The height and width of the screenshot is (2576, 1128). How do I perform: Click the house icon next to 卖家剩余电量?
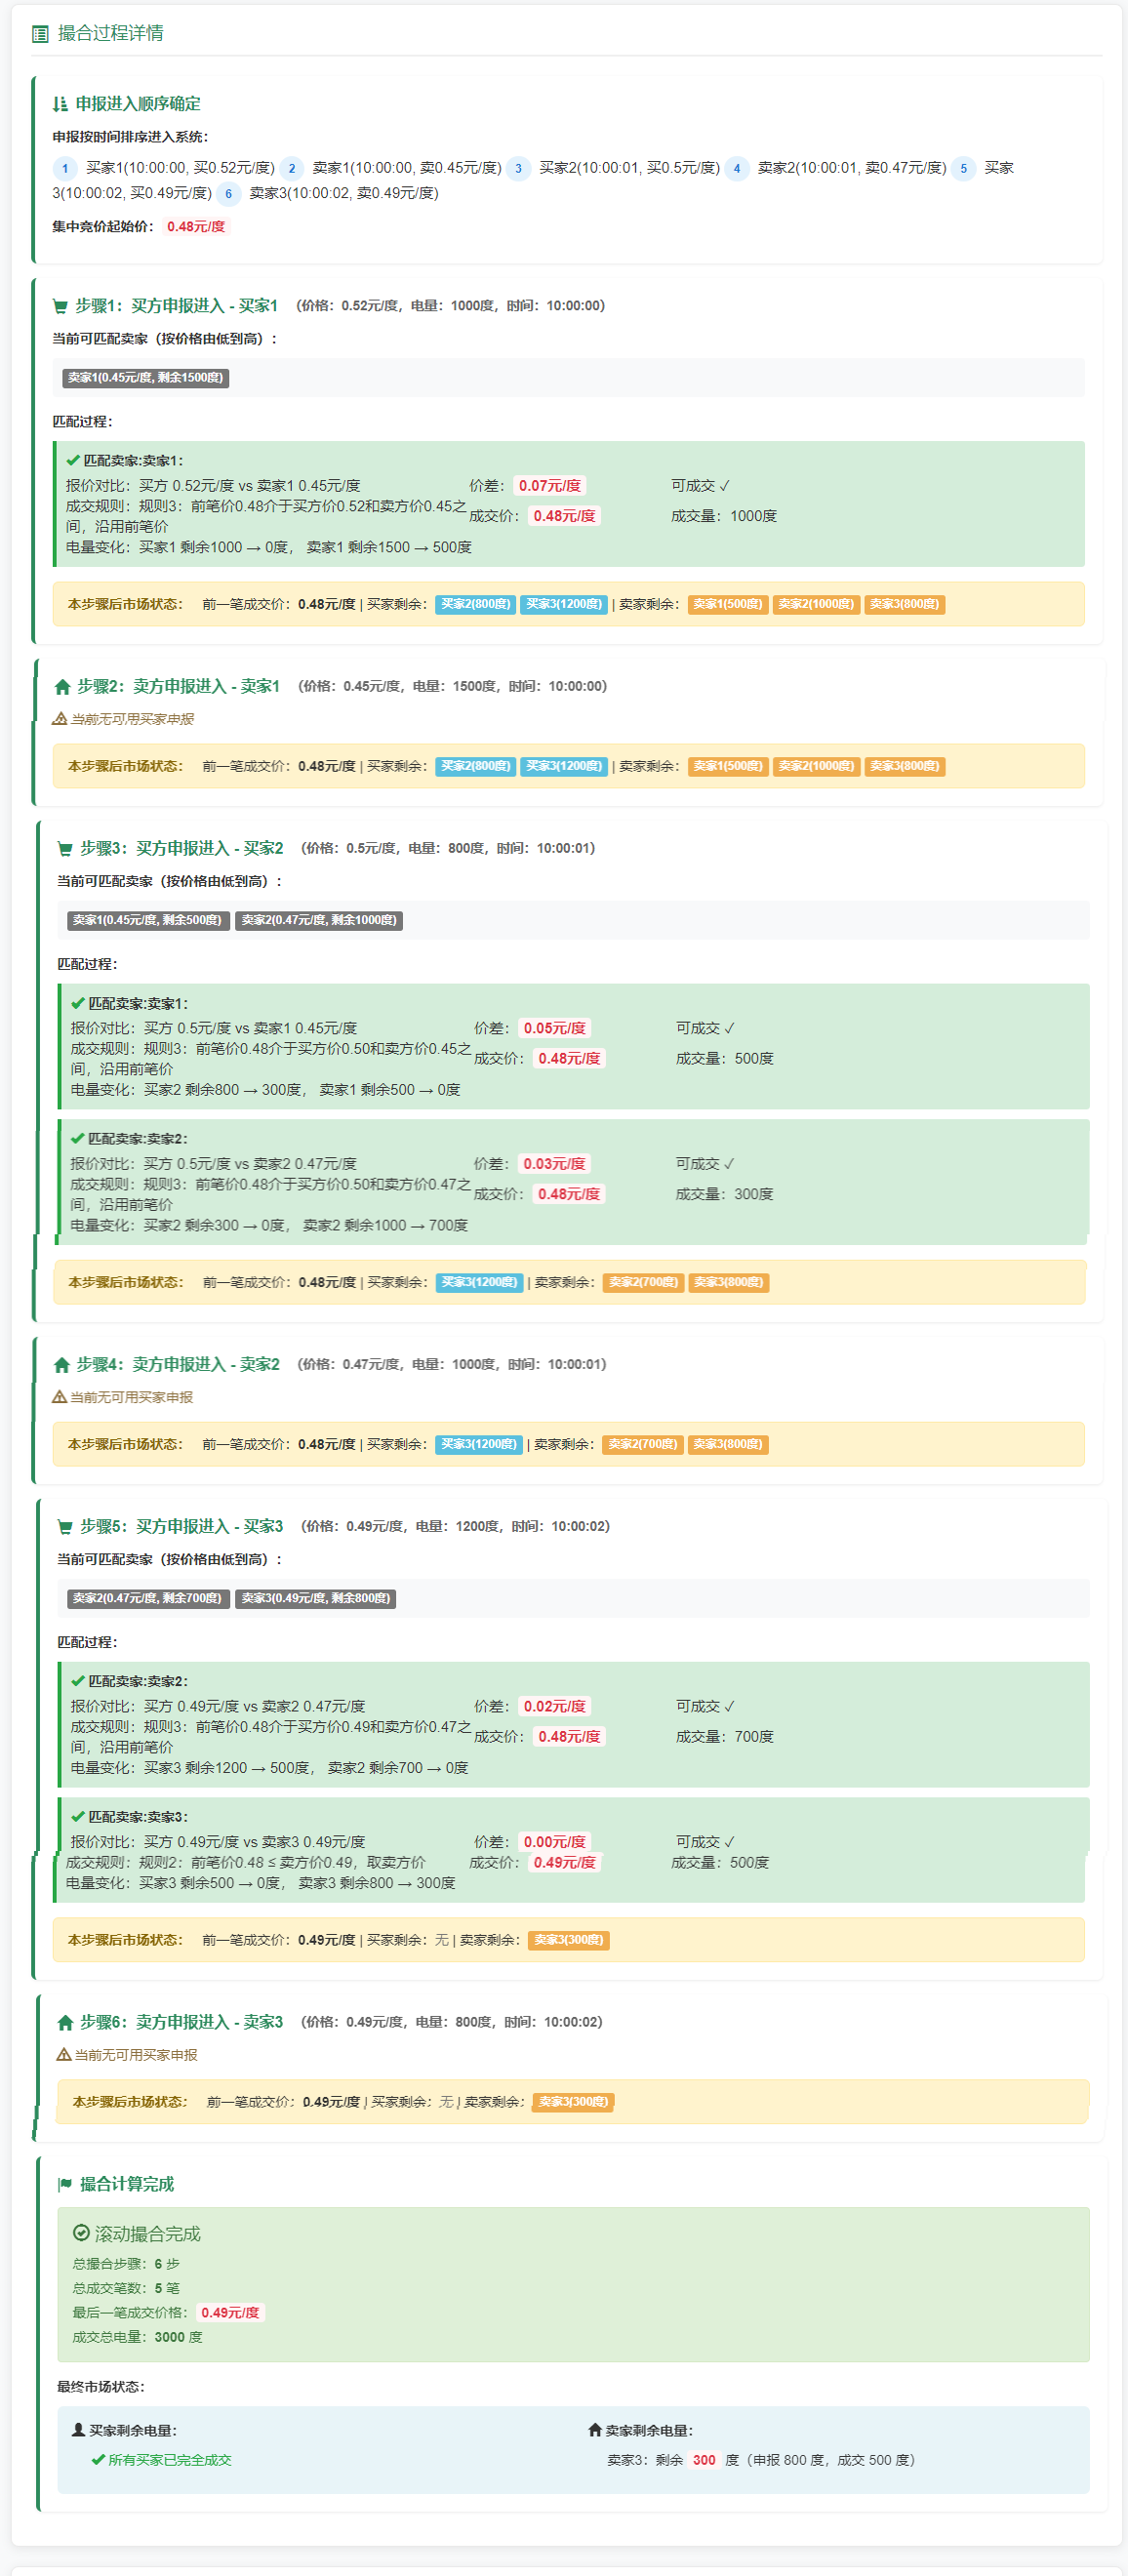[595, 2430]
